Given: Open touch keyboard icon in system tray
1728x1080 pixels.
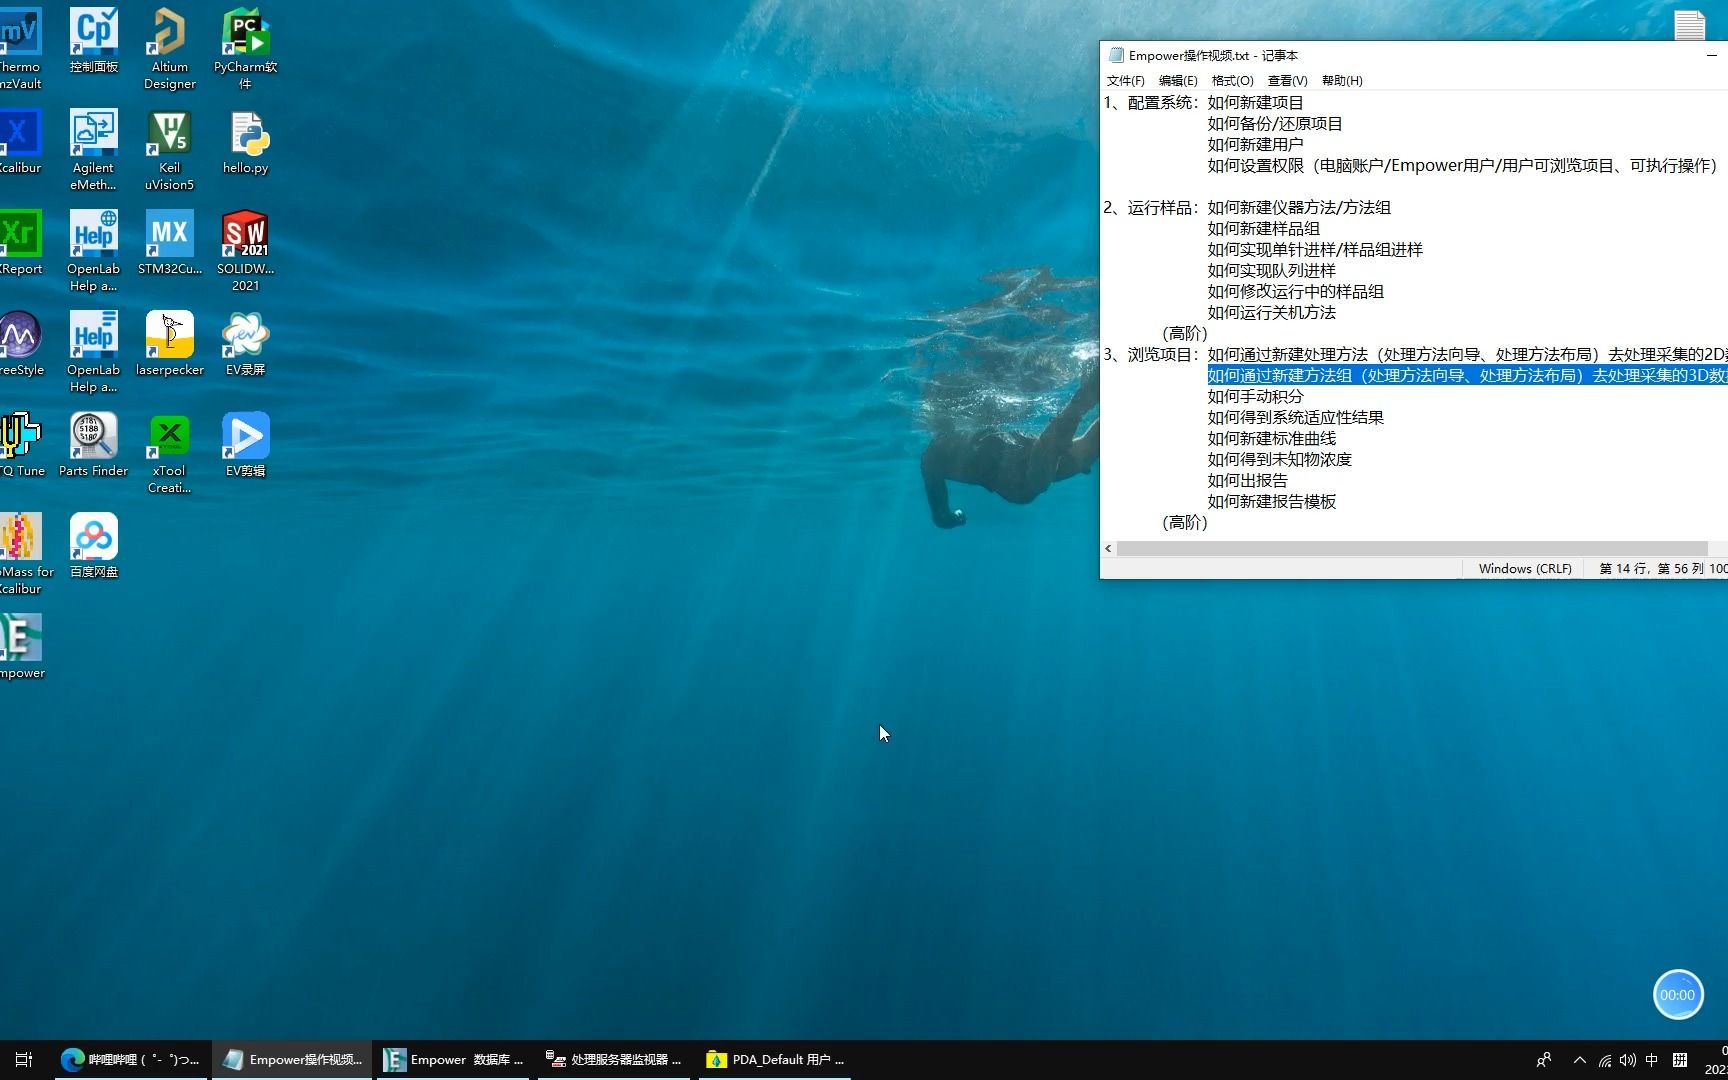Looking at the screenshot, I should click(1680, 1060).
